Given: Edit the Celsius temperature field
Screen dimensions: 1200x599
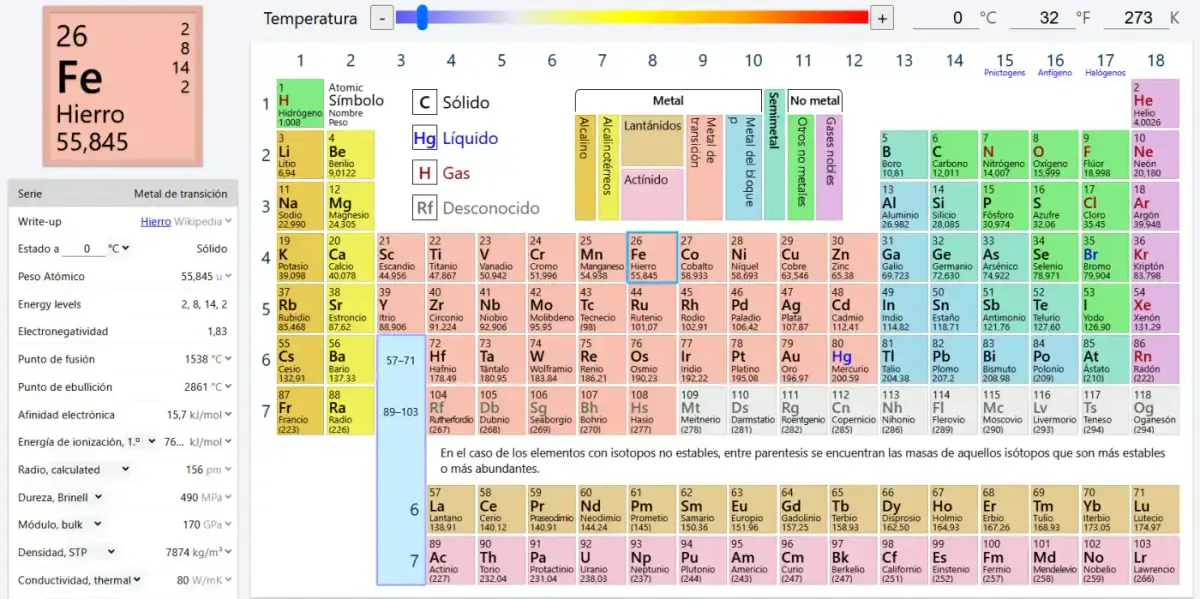Looking at the screenshot, I should tap(947, 18).
